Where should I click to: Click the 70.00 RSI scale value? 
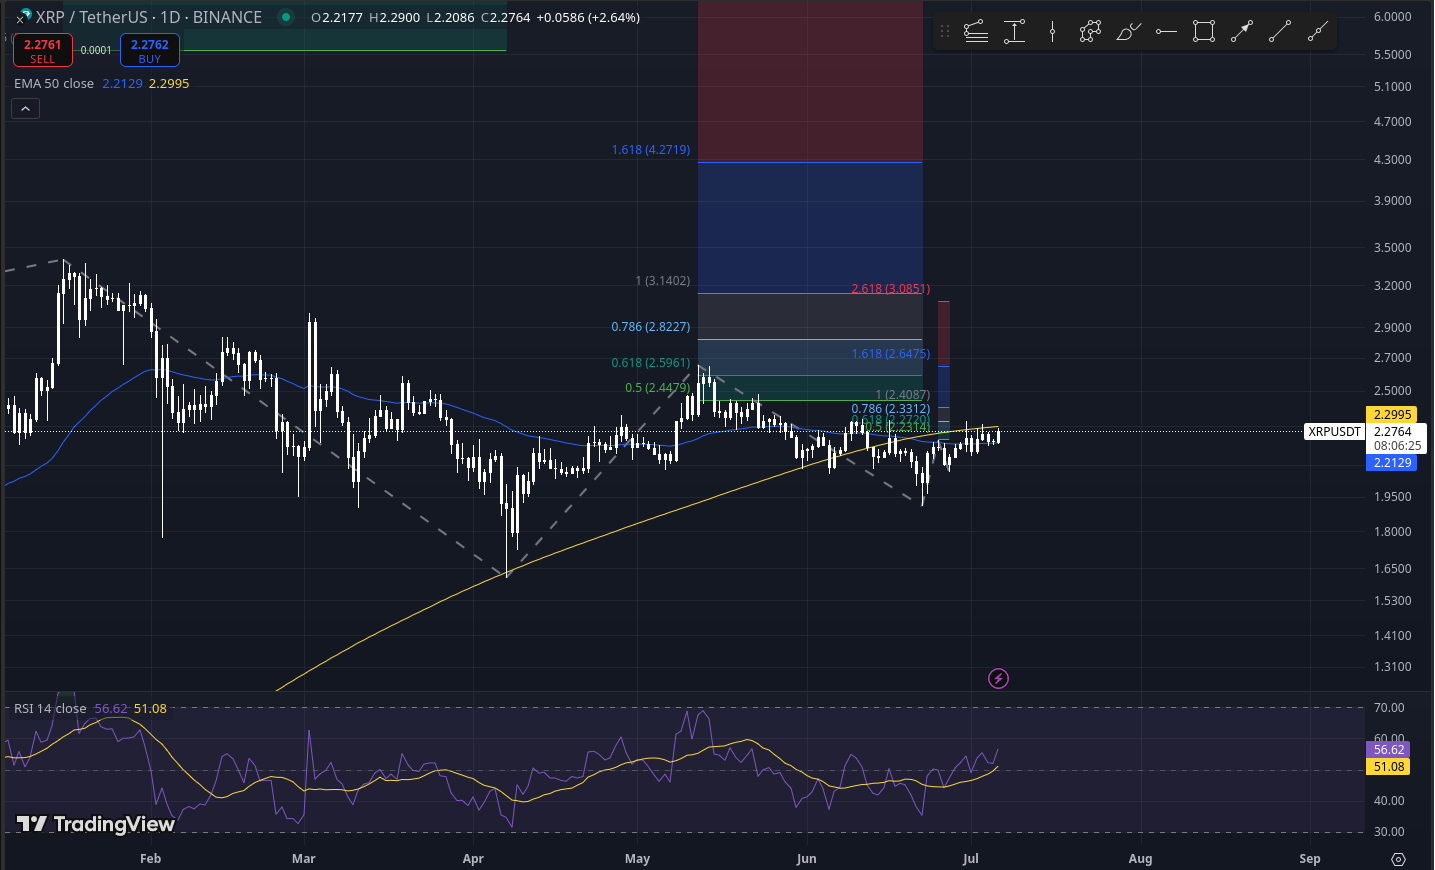pos(1389,708)
